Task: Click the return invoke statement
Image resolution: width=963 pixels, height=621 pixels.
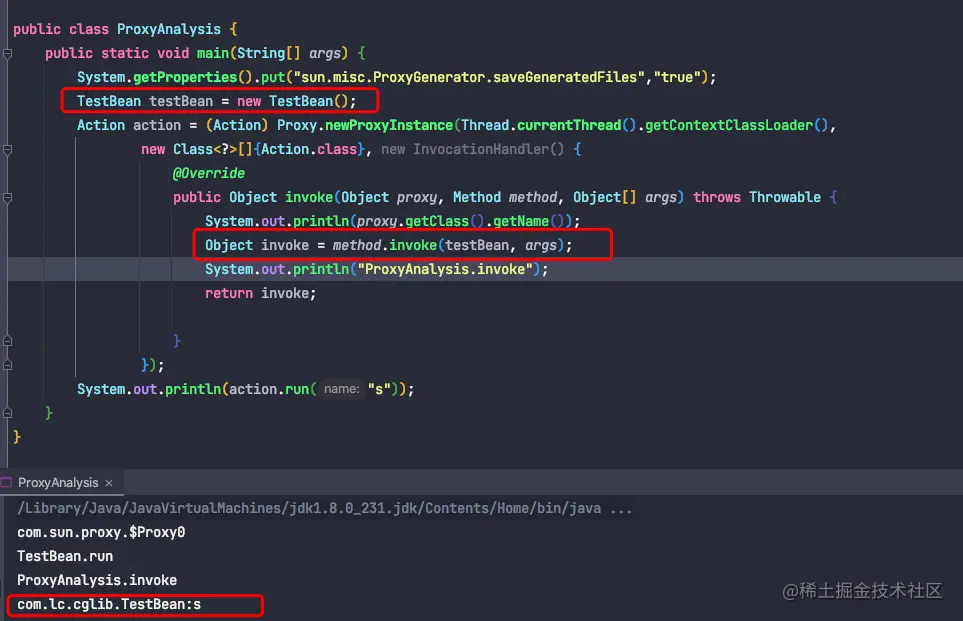Action: point(260,293)
